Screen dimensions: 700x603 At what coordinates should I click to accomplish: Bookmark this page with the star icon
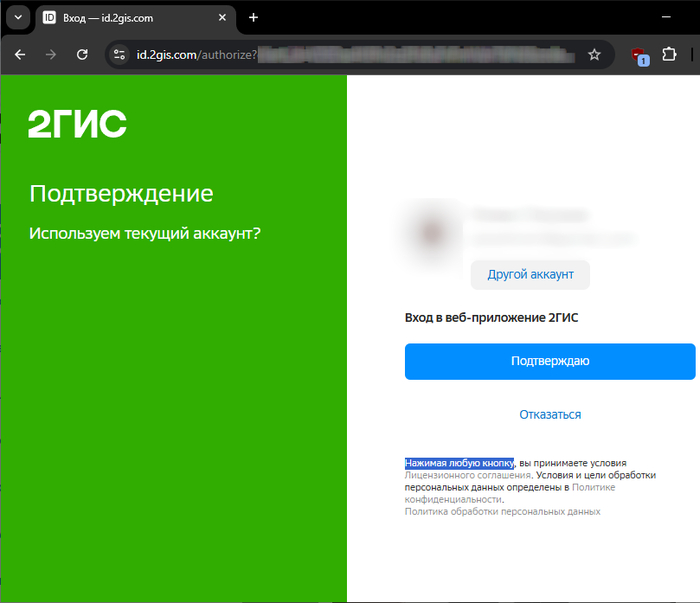pyautogui.click(x=594, y=55)
